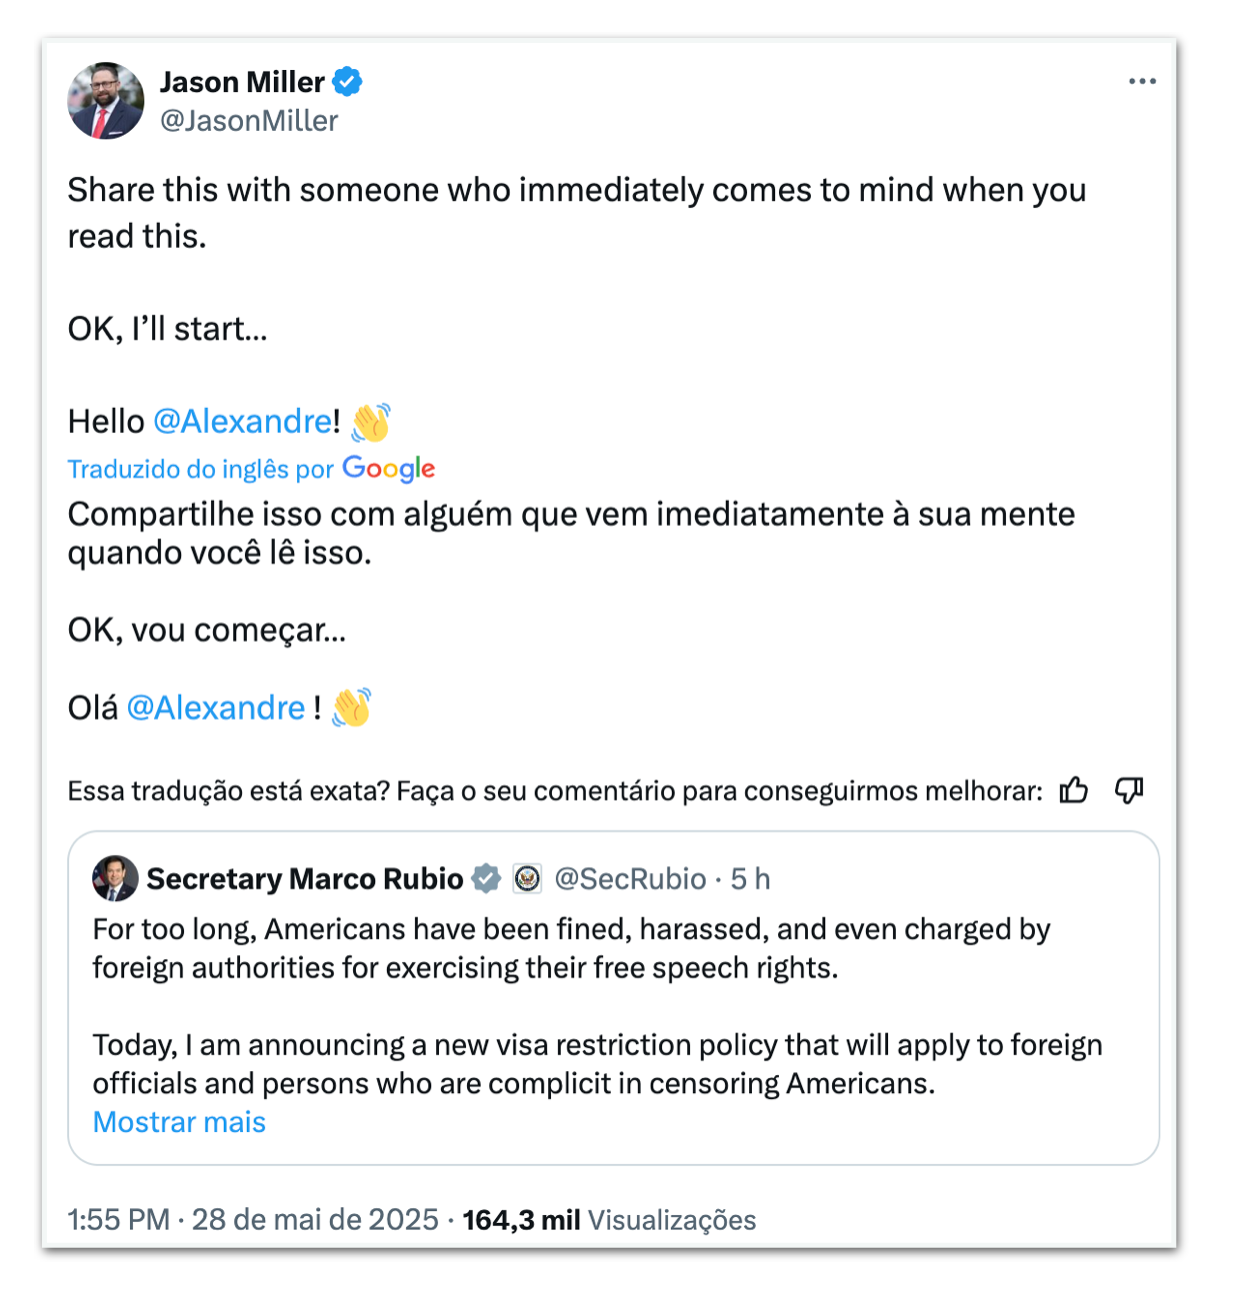
Task: Expand quoted post with Mostrar mais
Action: click(179, 1122)
